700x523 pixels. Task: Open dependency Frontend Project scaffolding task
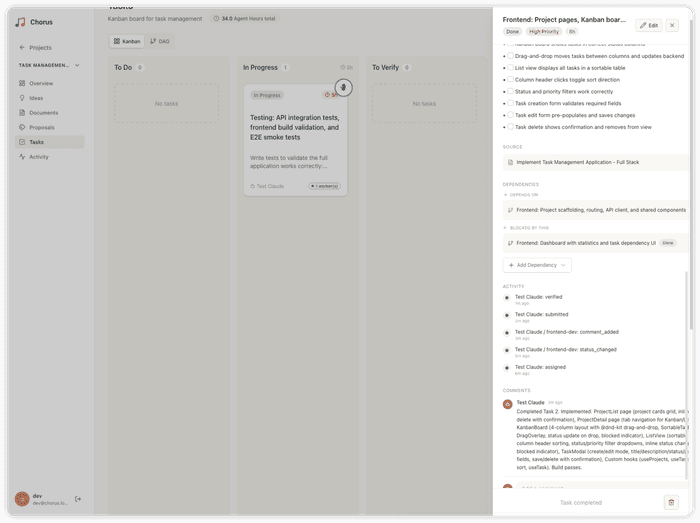coord(596,210)
